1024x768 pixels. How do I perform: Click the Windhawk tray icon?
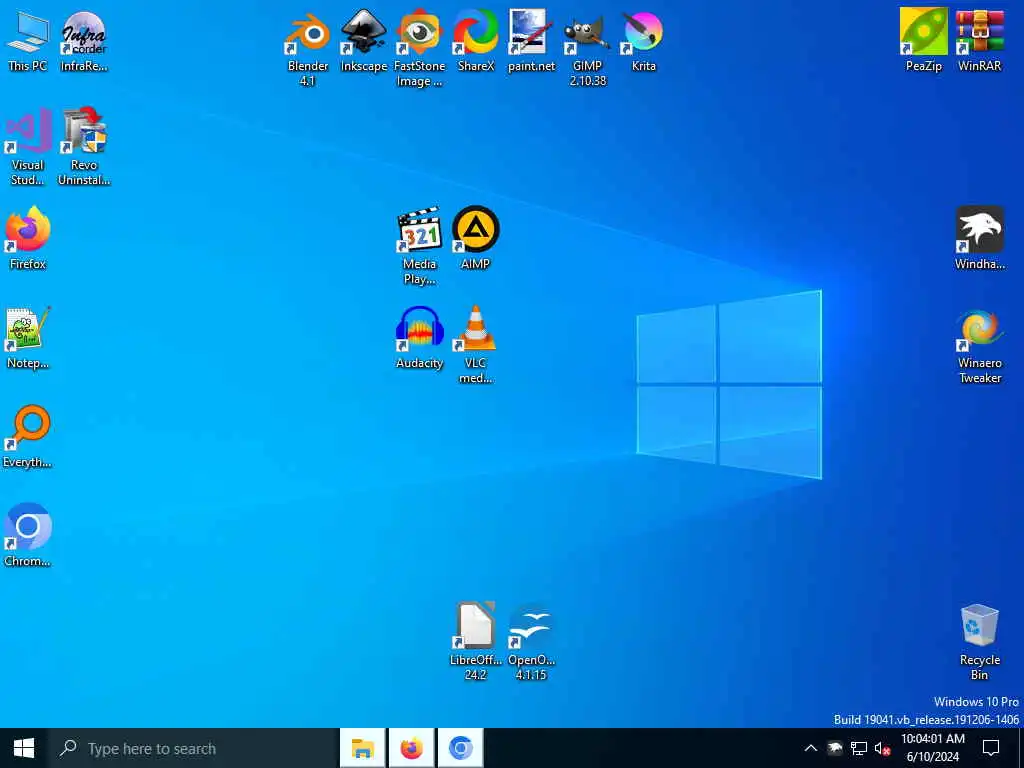[835, 748]
